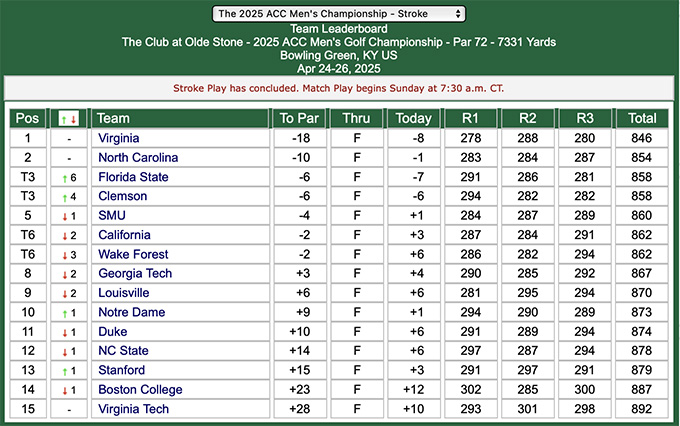Click SMU's red down arrow
The image size is (680, 426).
[65, 216]
